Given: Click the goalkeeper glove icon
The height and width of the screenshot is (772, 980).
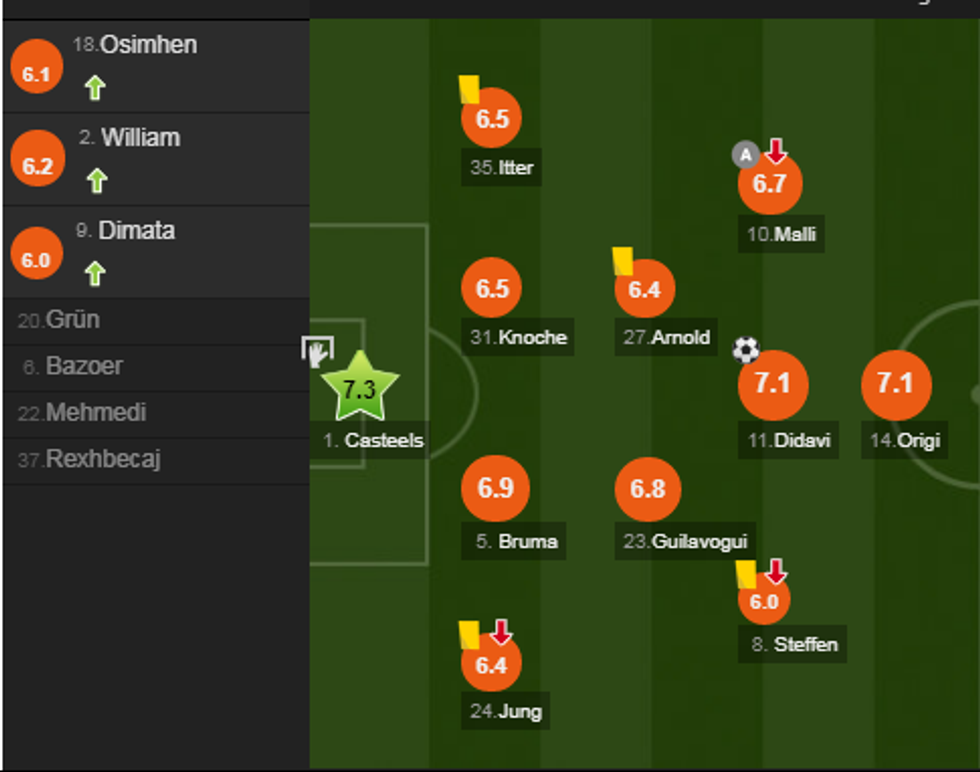Looking at the screenshot, I should (316, 351).
